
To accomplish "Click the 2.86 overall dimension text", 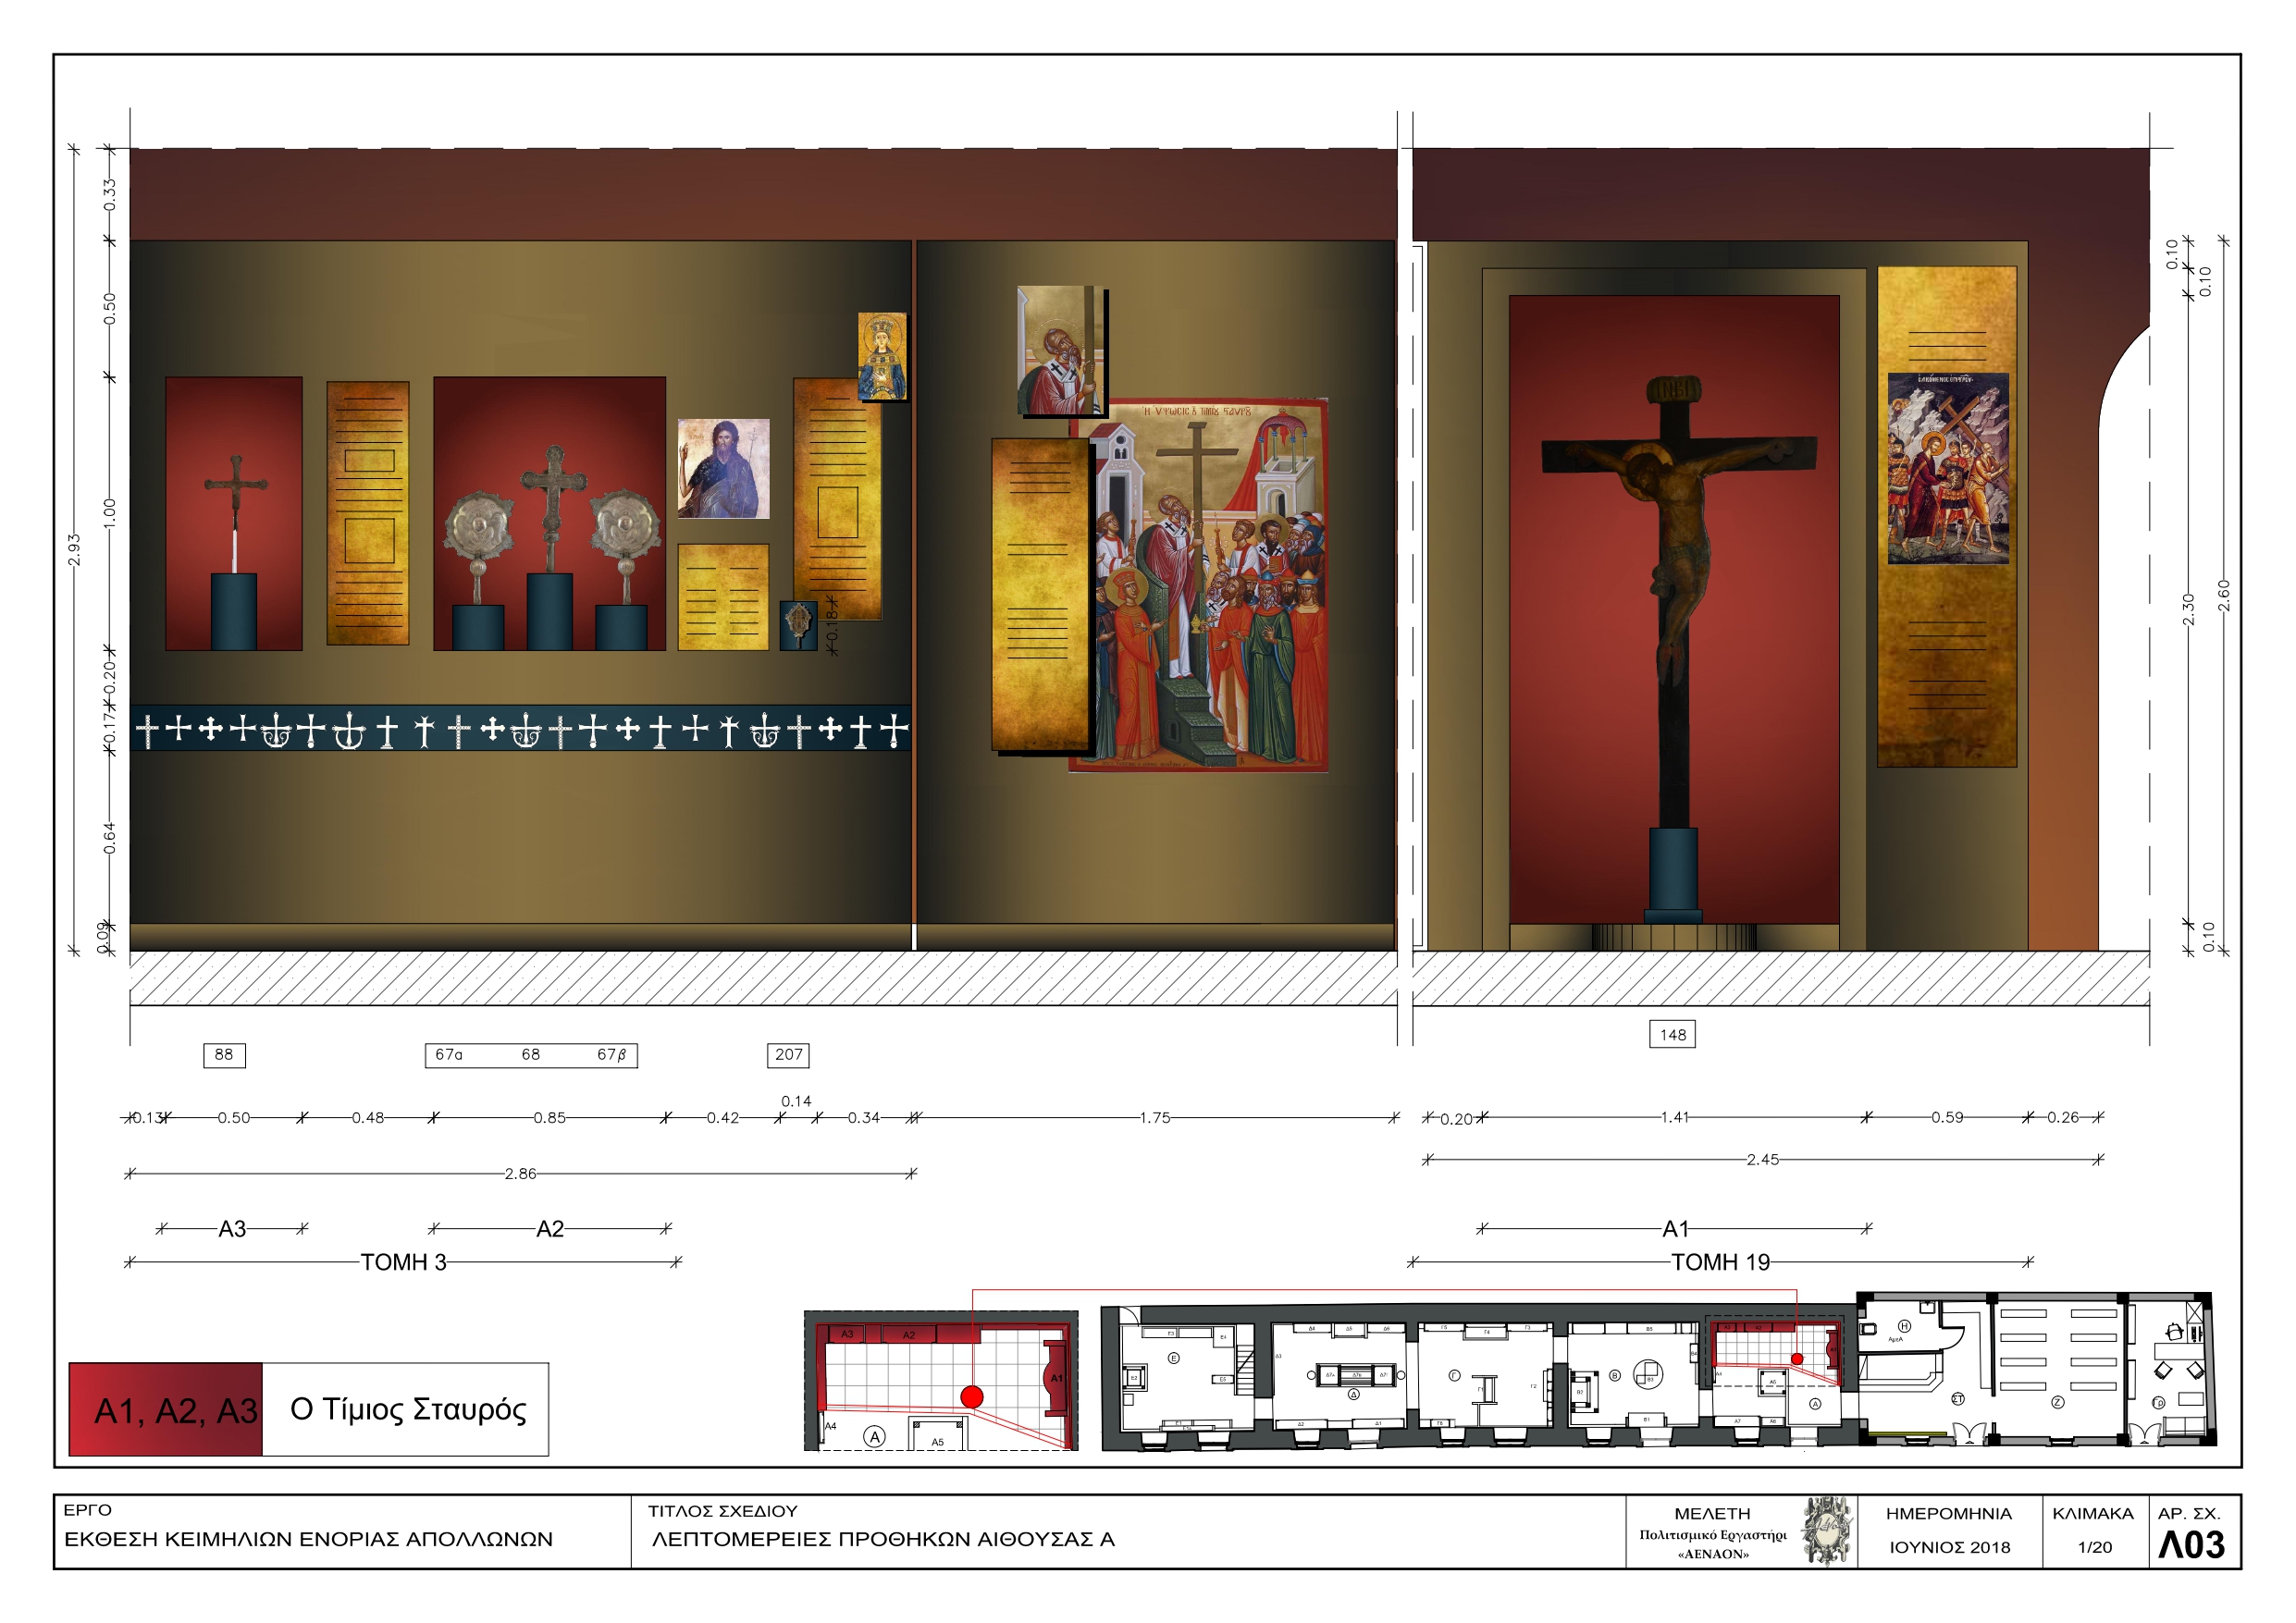I will pyautogui.click(x=520, y=1174).
